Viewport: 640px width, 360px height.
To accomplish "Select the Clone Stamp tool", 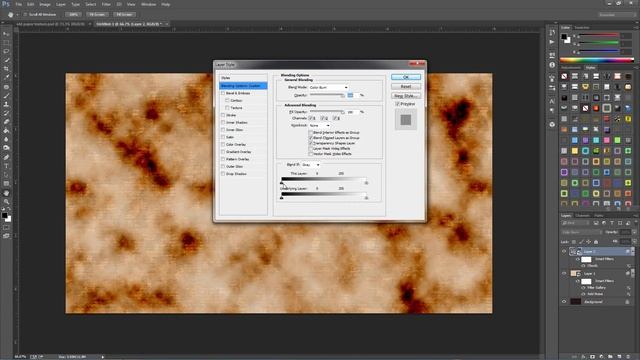I will [x=6, y=104].
